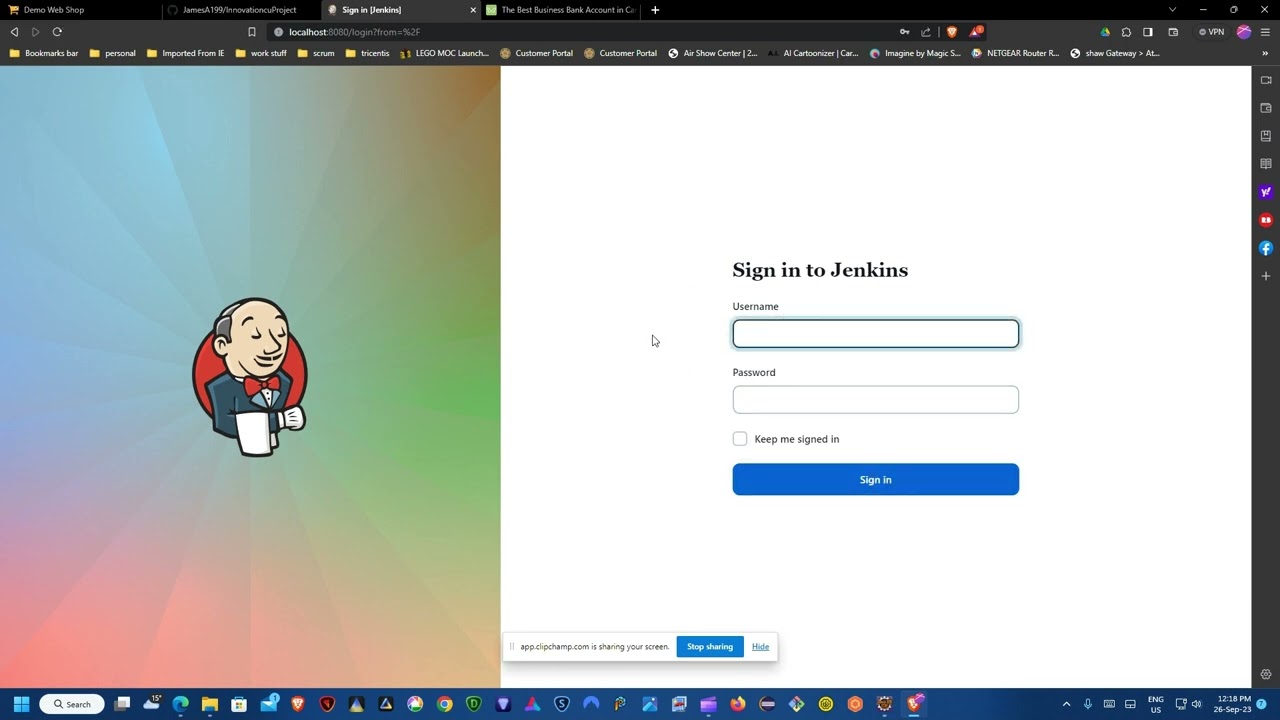Open the Windows Start menu
Image resolution: width=1280 pixels, height=720 pixels.
[21, 704]
